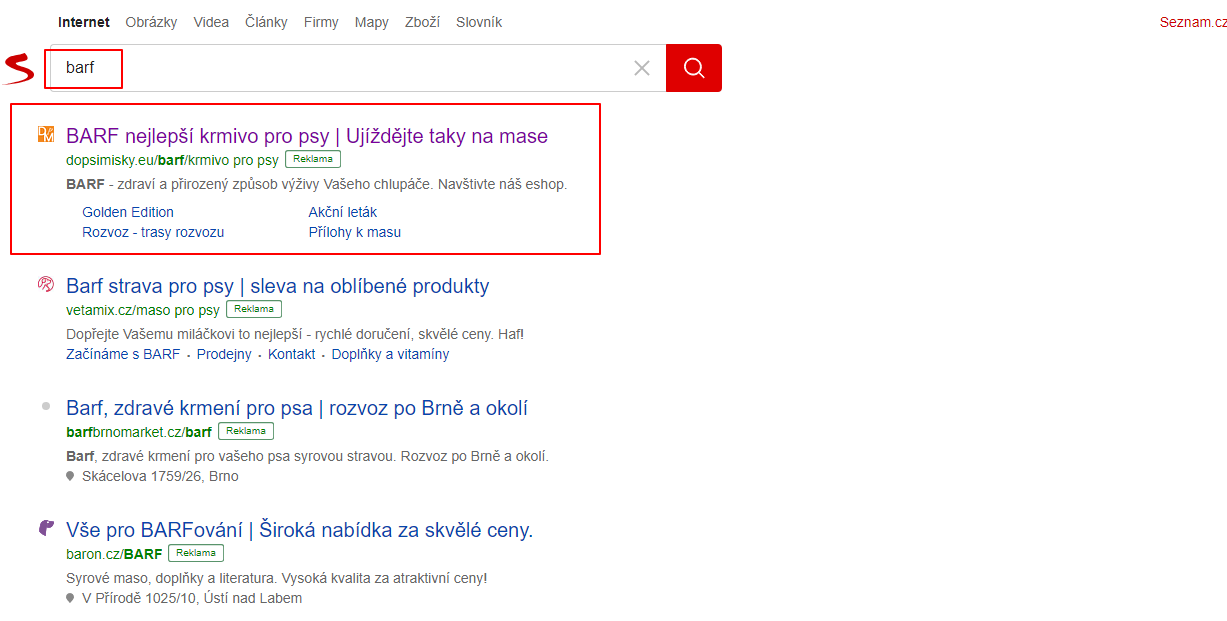1227x621 pixels.
Task: Open the Prodejny sitelink
Action: click(224, 354)
